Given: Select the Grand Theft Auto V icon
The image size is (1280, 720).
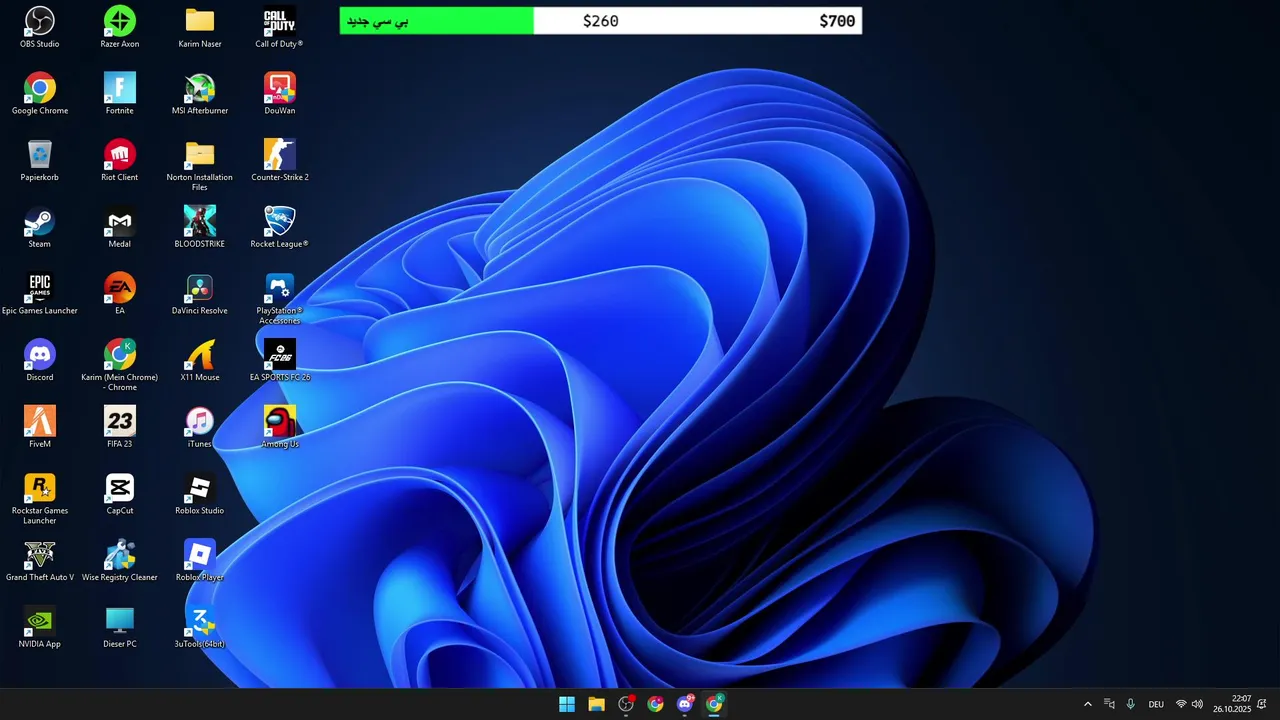Looking at the screenshot, I should [x=40, y=561].
